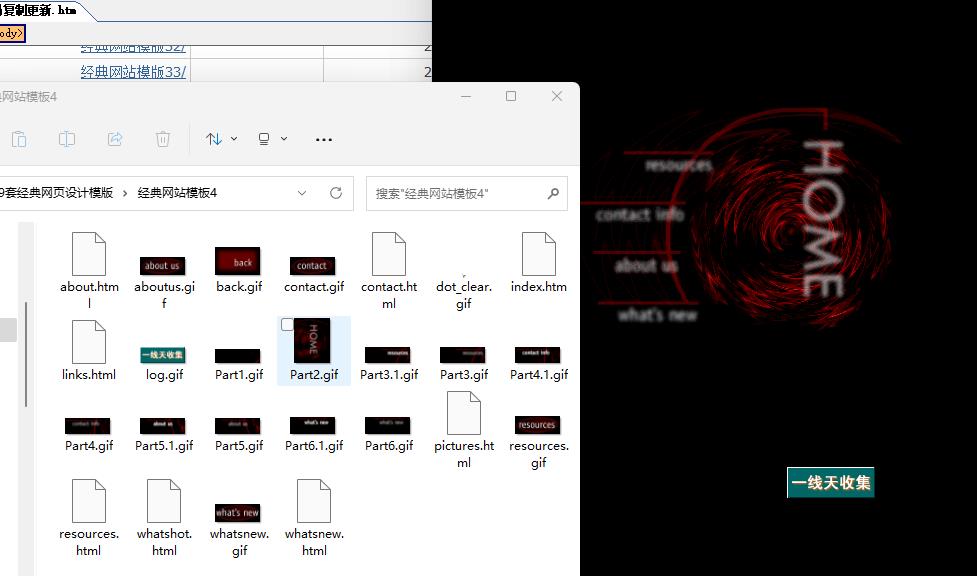Image resolution: width=977 pixels, height=576 pixels.
Task: Select the aboutus.gif thumbnail
Action: (x=163, y=266)
